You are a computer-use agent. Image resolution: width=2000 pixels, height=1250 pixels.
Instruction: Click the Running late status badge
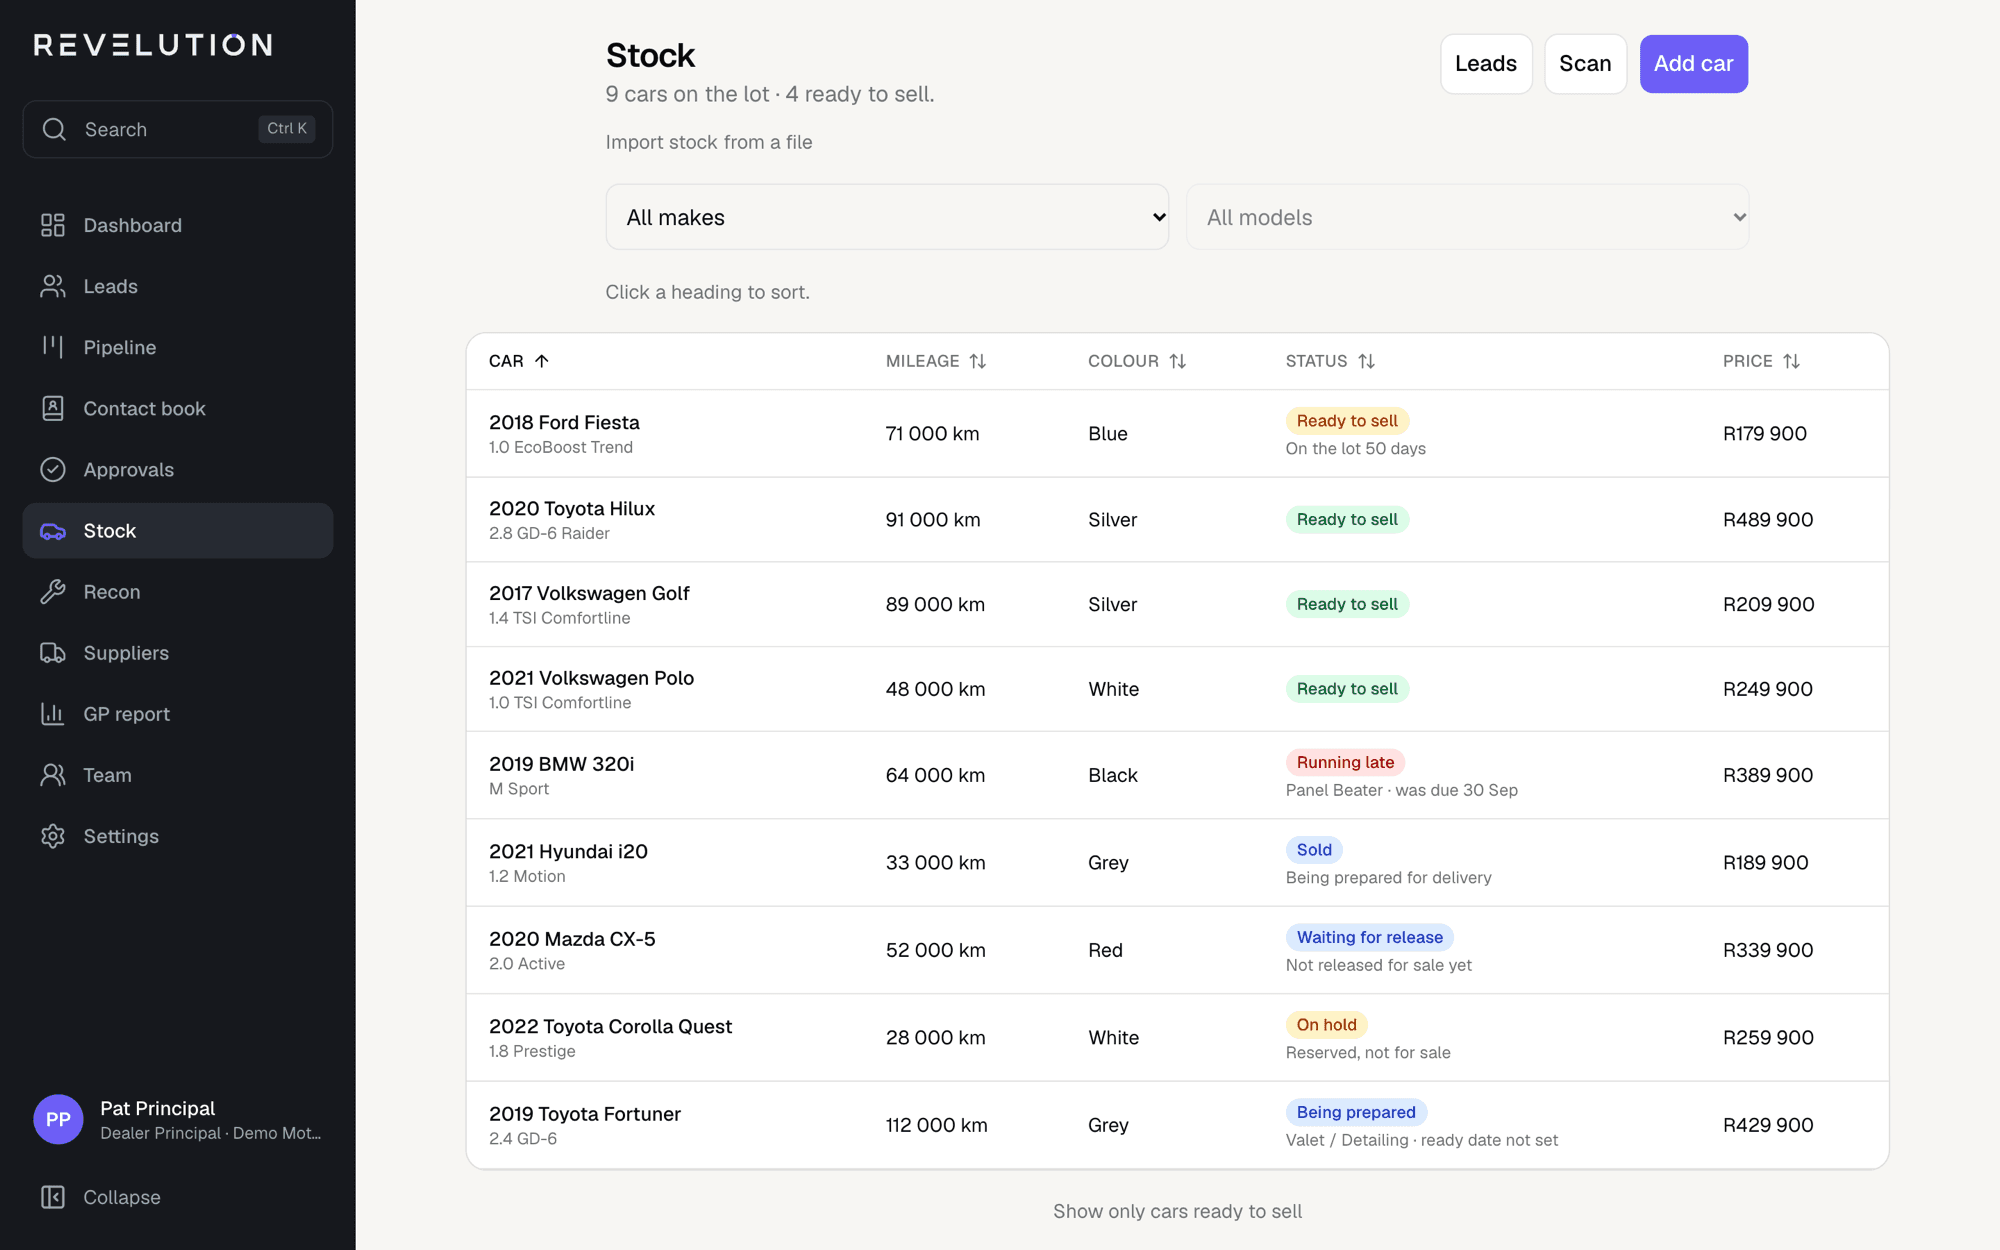(x=1345, y=762)
